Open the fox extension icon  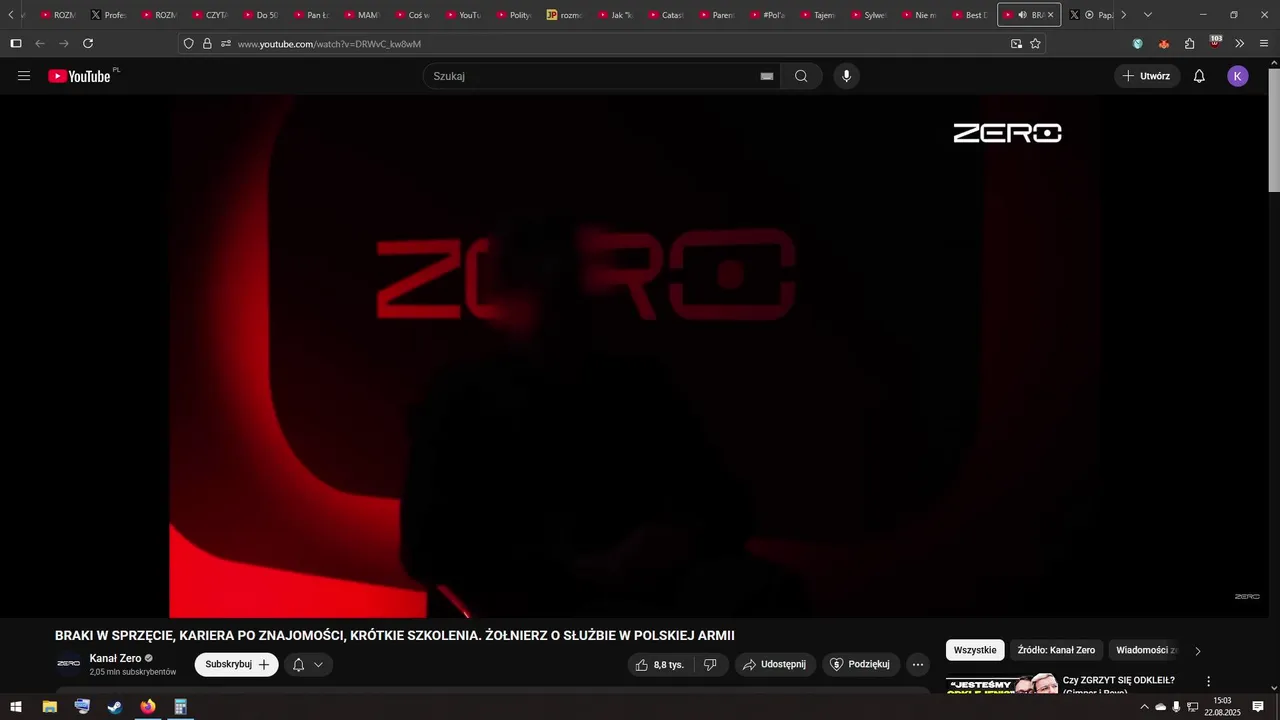click(x=1164, y=44)
